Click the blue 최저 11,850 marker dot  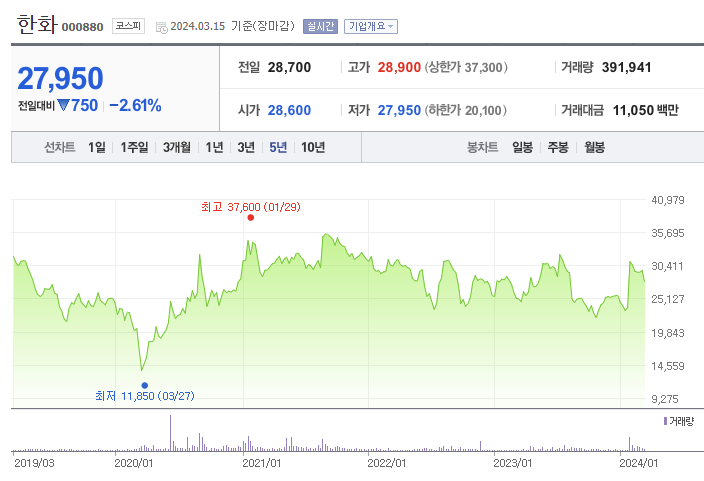pyautogui.click(x=145, y=385)
